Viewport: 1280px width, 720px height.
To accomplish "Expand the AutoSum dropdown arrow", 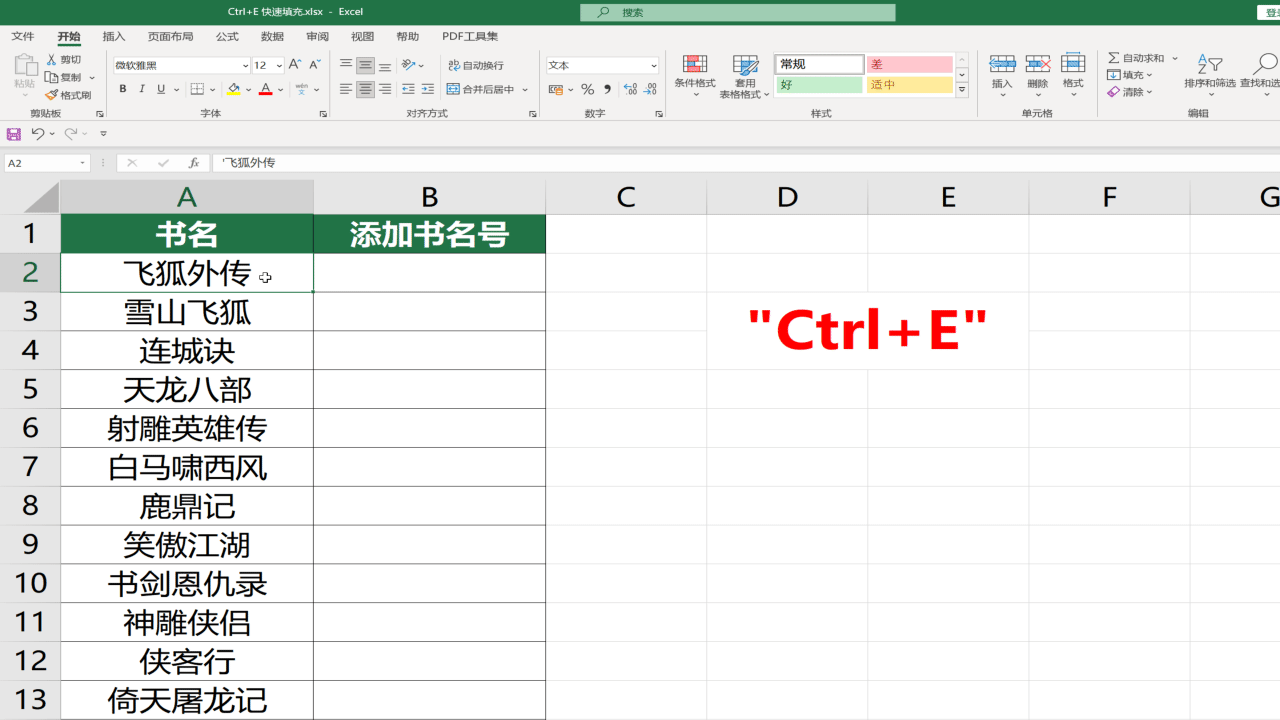I will coord(1175,58).
